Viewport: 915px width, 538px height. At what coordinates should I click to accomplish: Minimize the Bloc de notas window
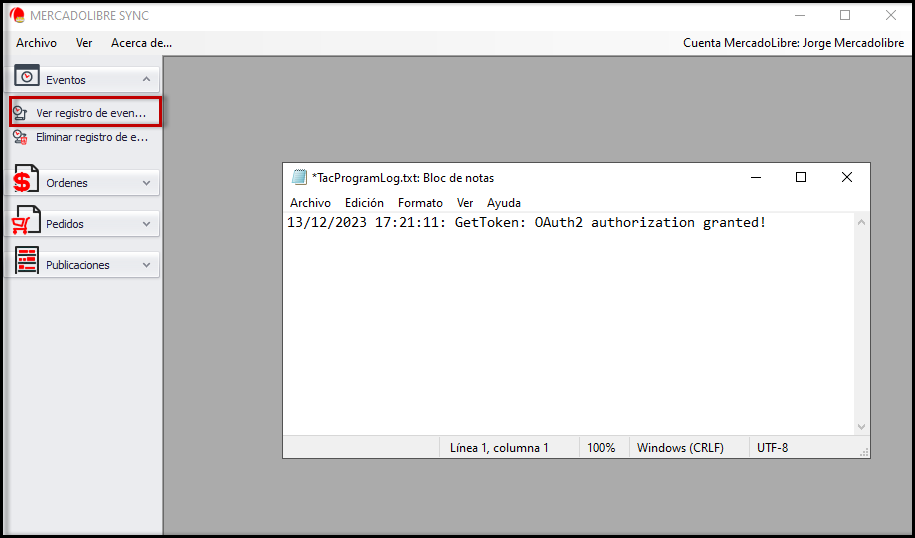(x=756, y=177)
